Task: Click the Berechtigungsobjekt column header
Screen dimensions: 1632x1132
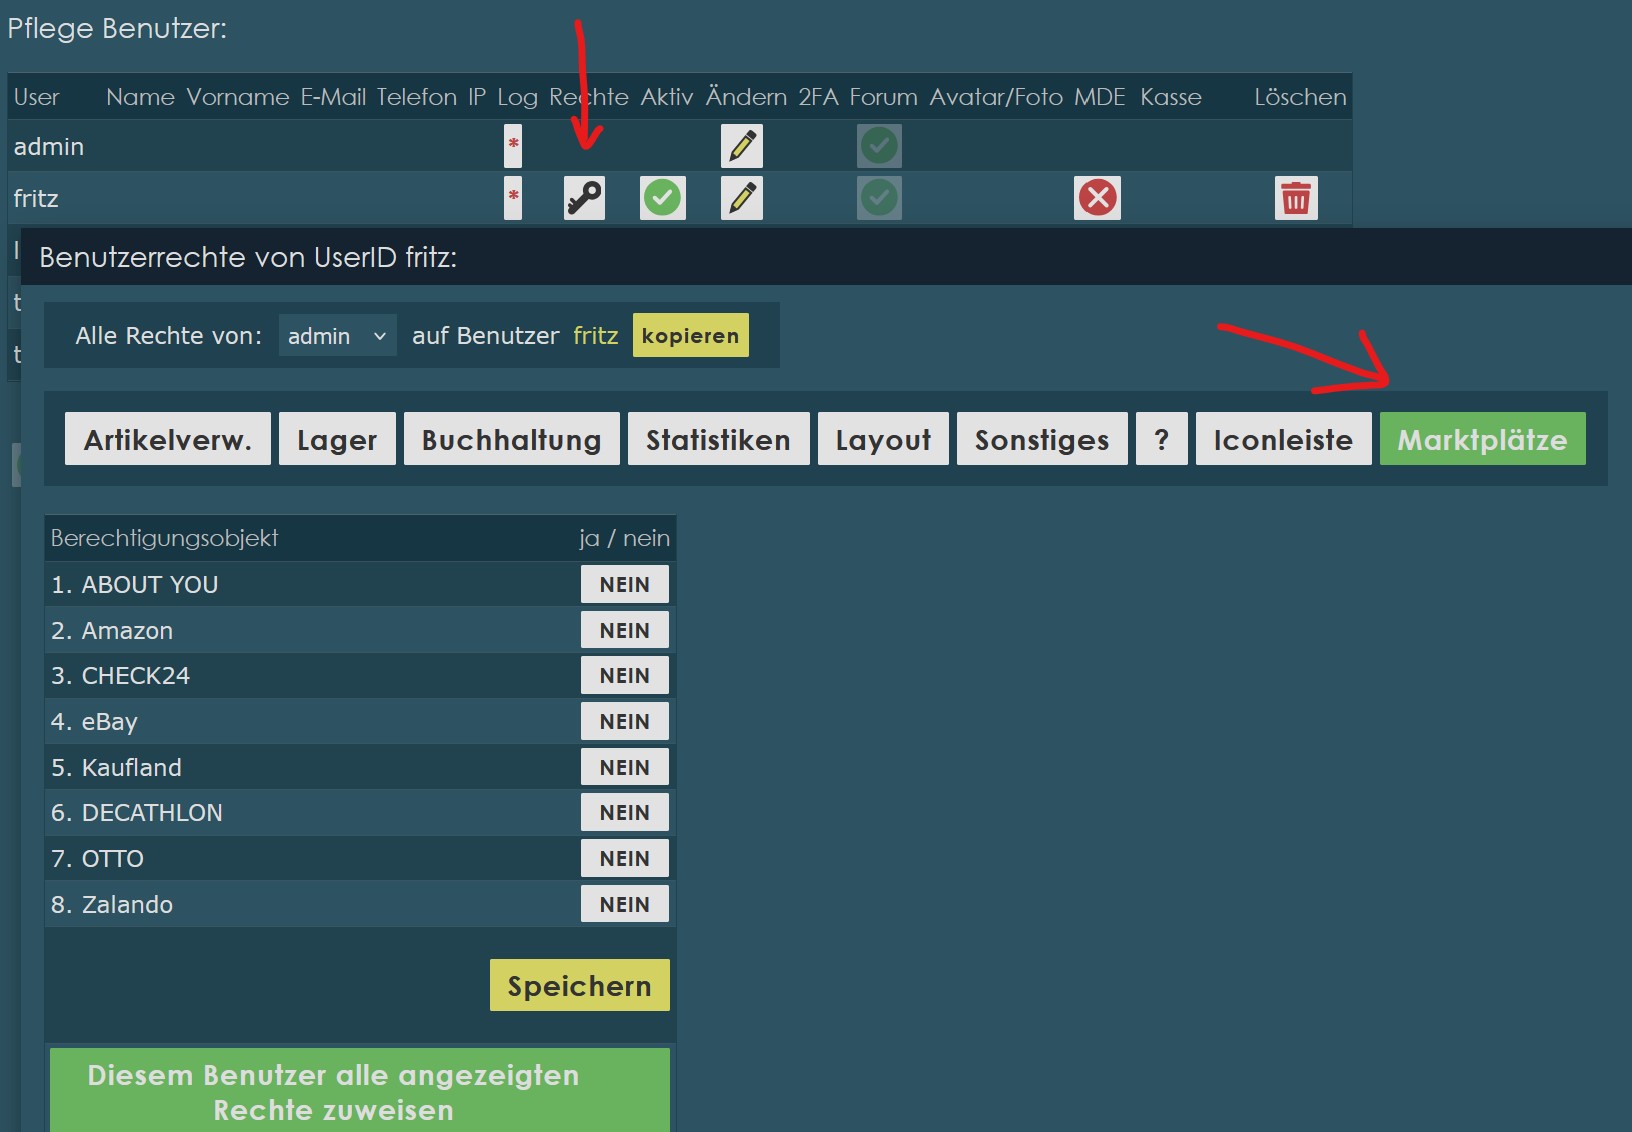Action: click(165, 538)
